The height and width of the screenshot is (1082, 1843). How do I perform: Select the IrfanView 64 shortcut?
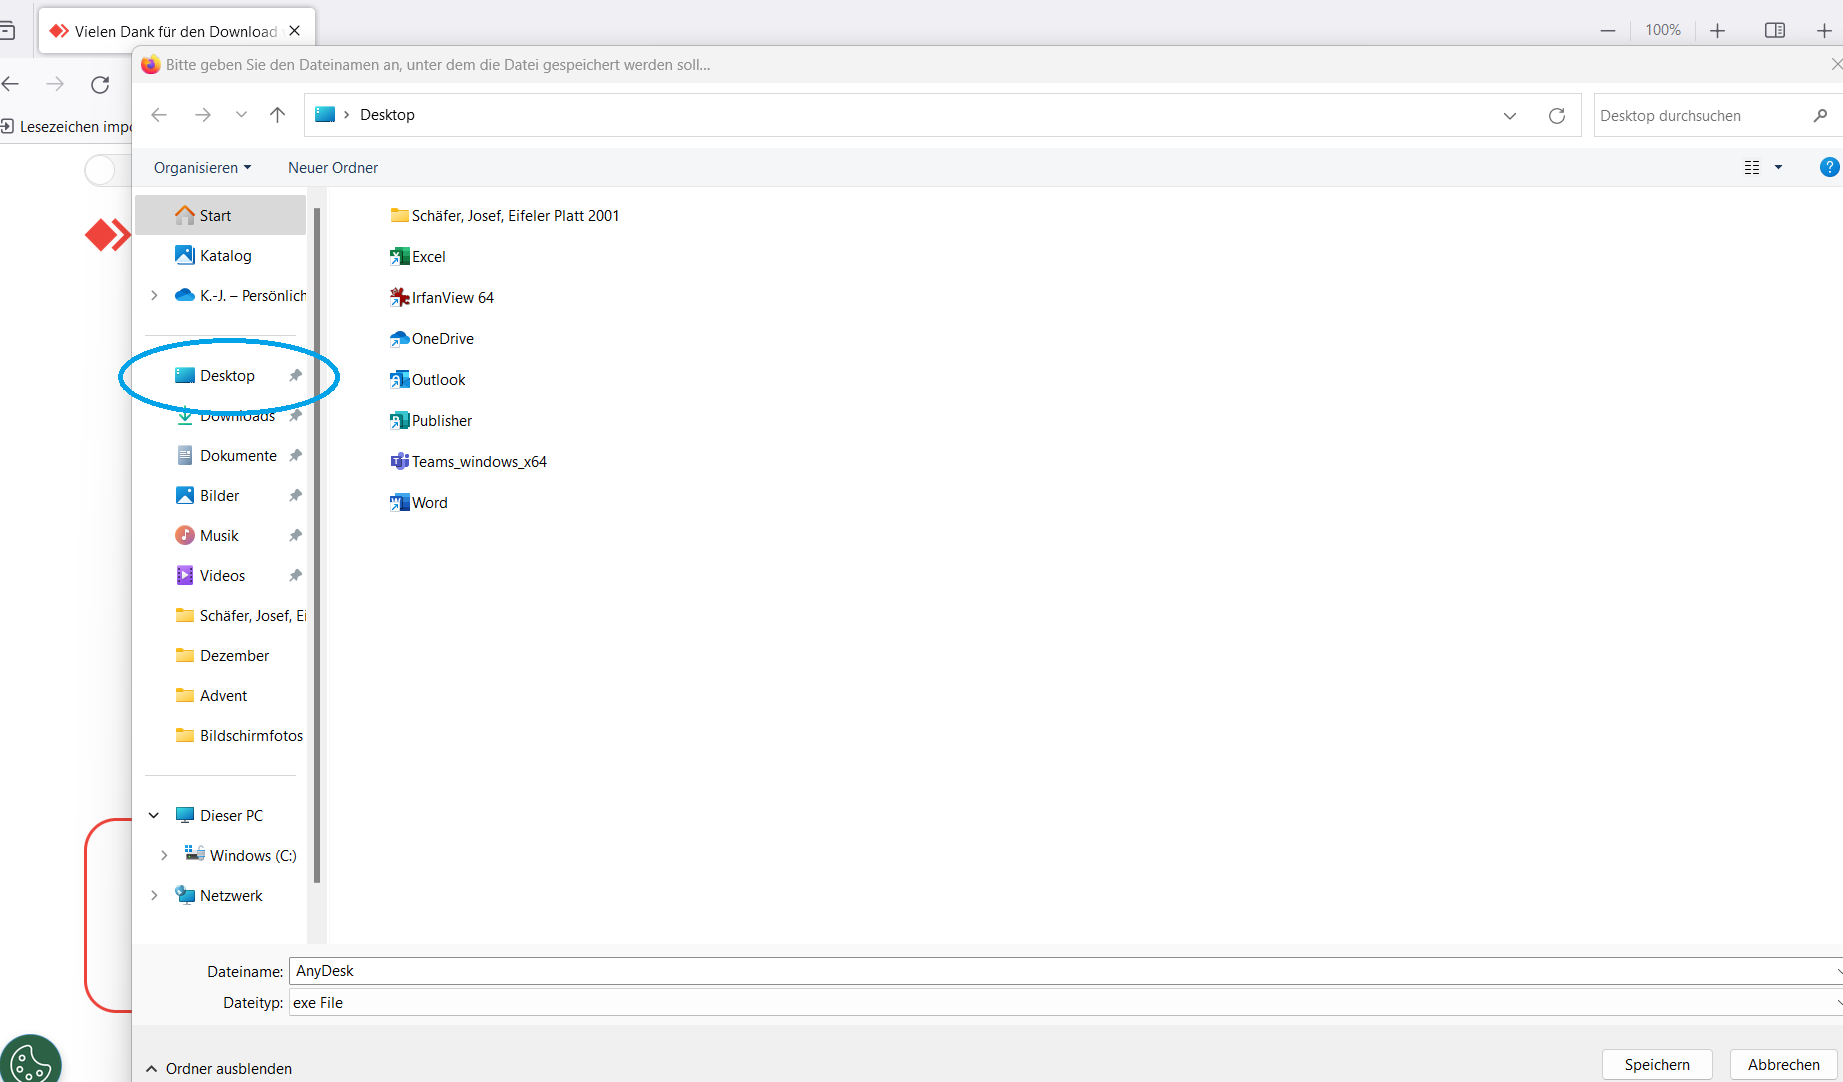452,298
